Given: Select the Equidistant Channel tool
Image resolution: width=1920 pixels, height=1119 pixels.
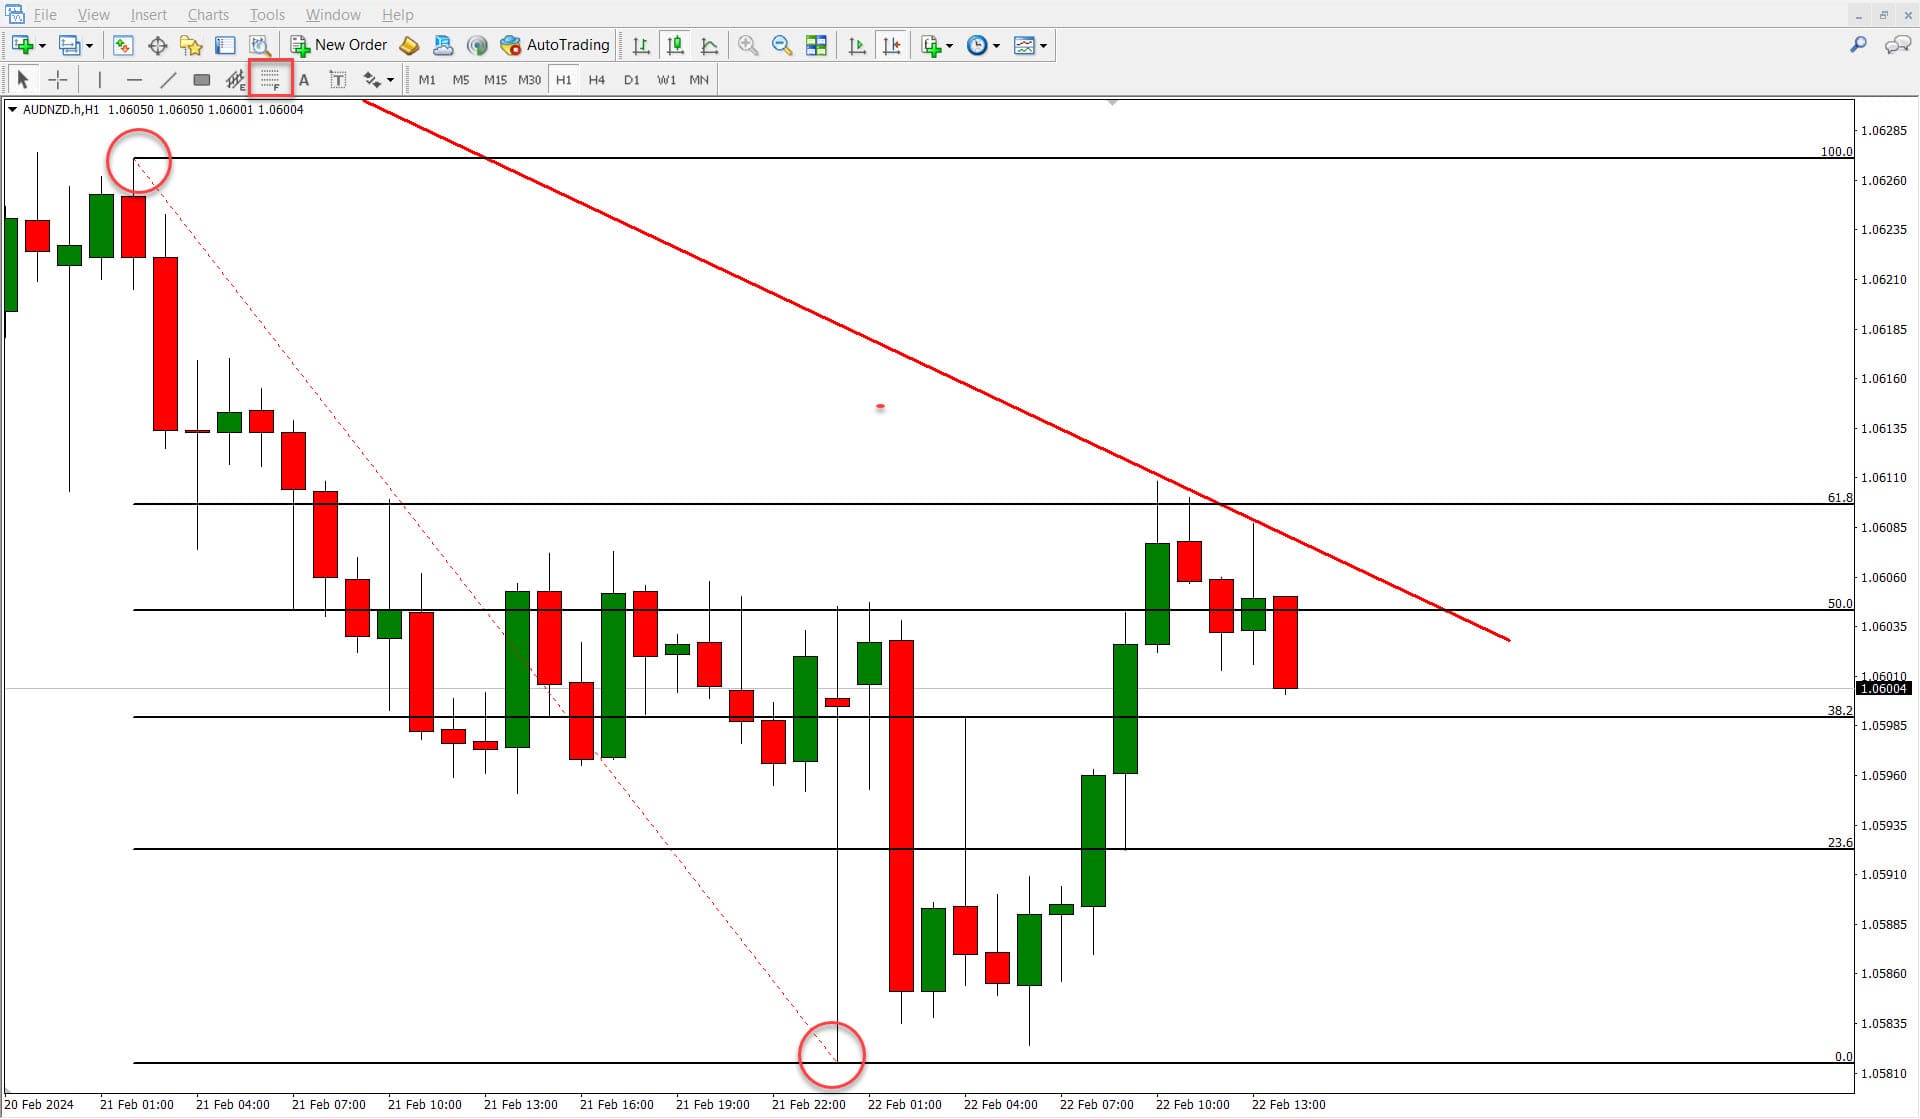Looking at the screenshot, I should pos(235,79).
